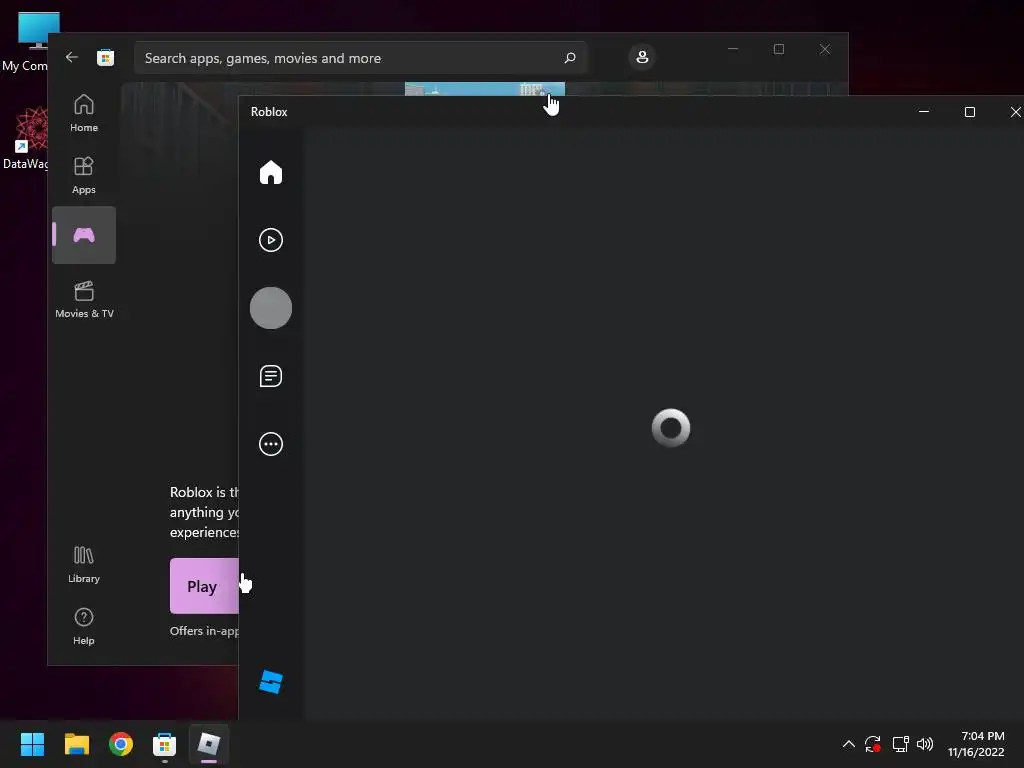Go to Home in Microsoft Store
Image resolution: width=1024 pixels, height=768 pixels.
(84, 113)
